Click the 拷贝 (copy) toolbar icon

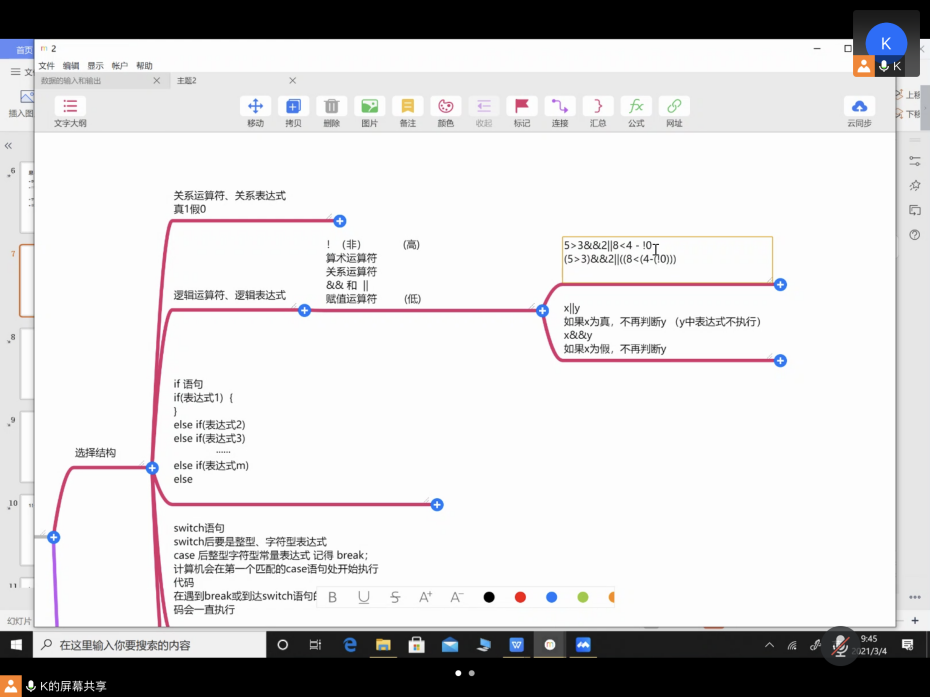[x=293, y=107]
